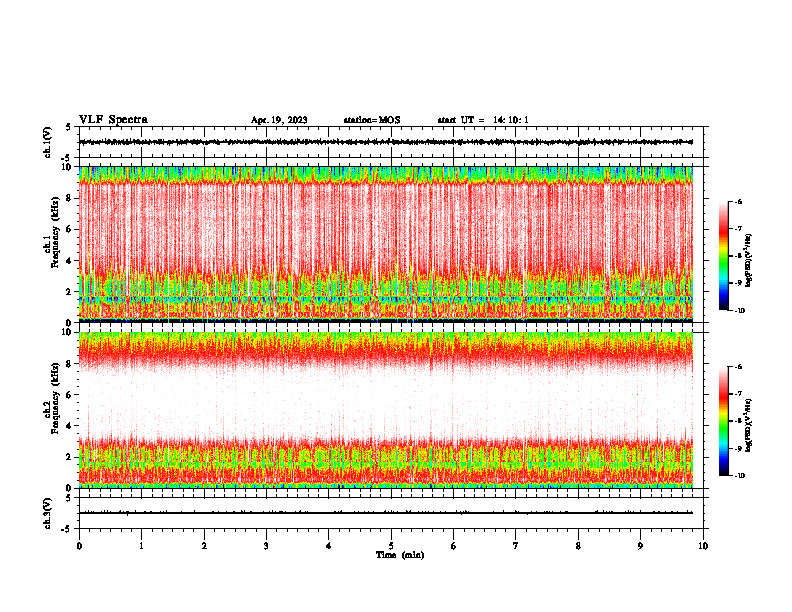Click the "VLF Spectra" plot title
Image resolution: width=792 pixels, height=612 pixels.
tap(113, 120)
